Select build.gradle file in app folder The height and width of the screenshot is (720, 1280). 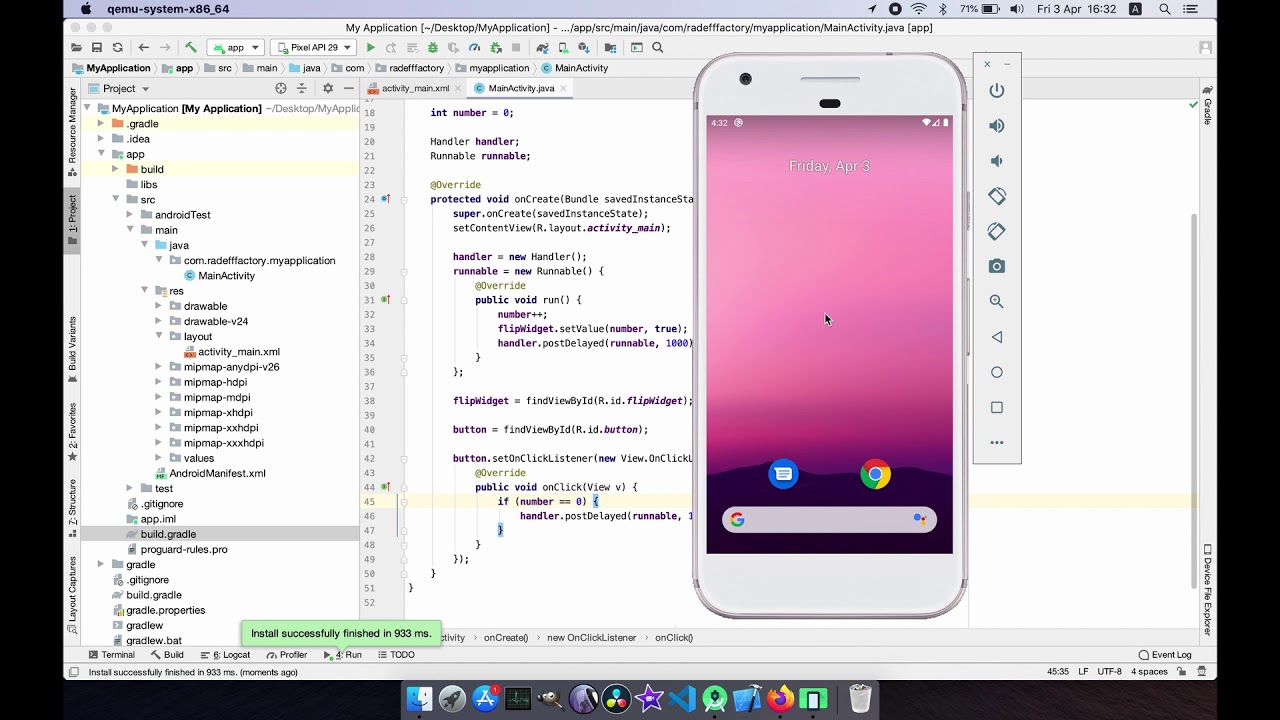[168, 534]
